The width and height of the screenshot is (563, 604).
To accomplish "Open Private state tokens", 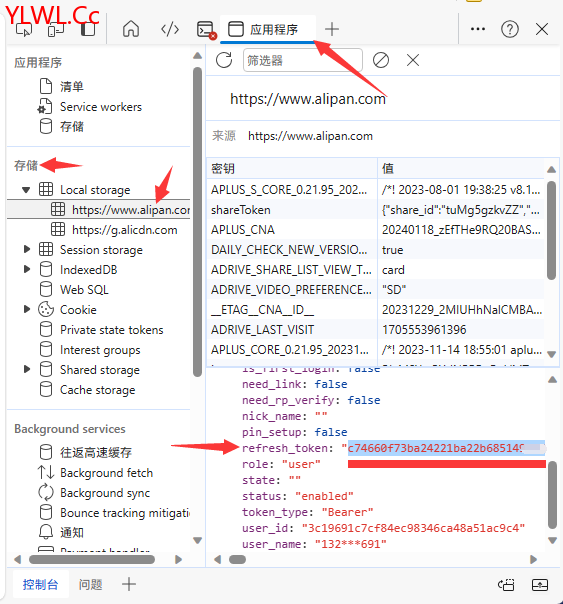I will [111, 330].
